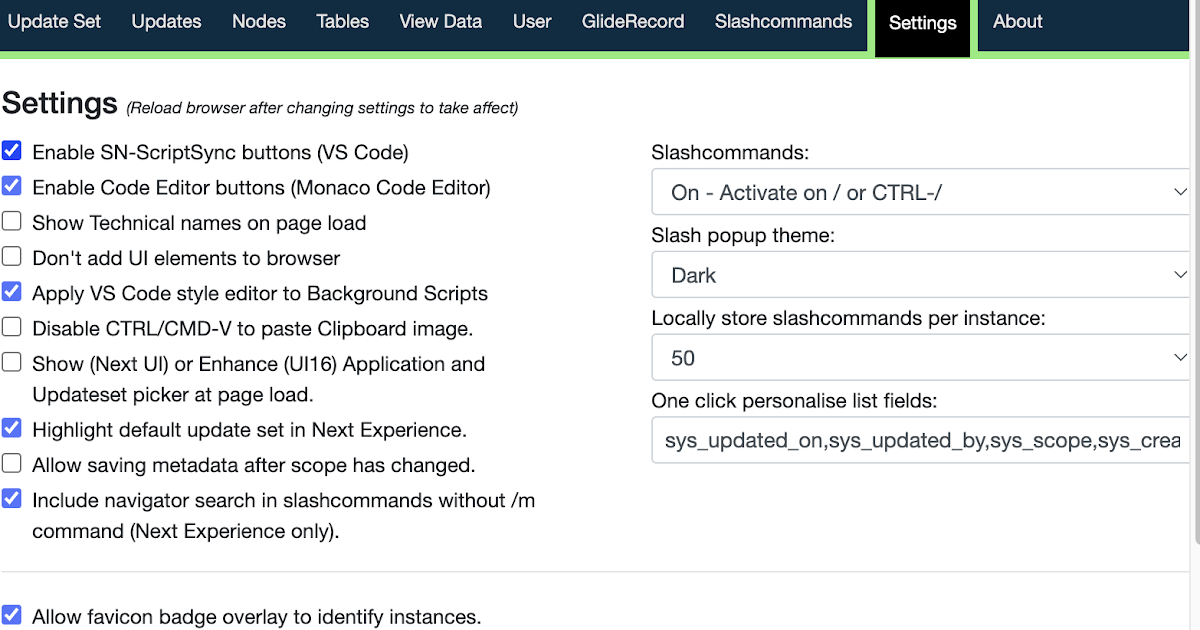Image resolution: width=1200 pixels, height=630 pixels.
Task: Go to the Nodes tab
Action: [x=259, y=21]
